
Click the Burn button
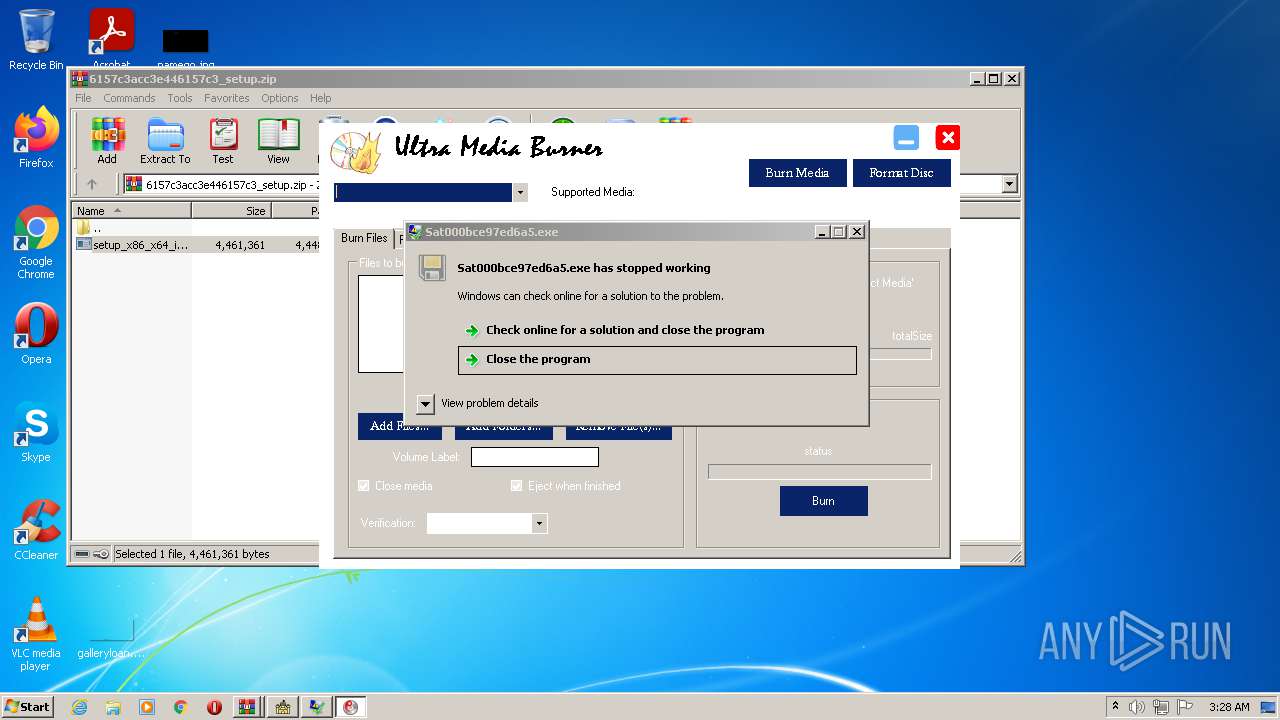coord(823,501)
